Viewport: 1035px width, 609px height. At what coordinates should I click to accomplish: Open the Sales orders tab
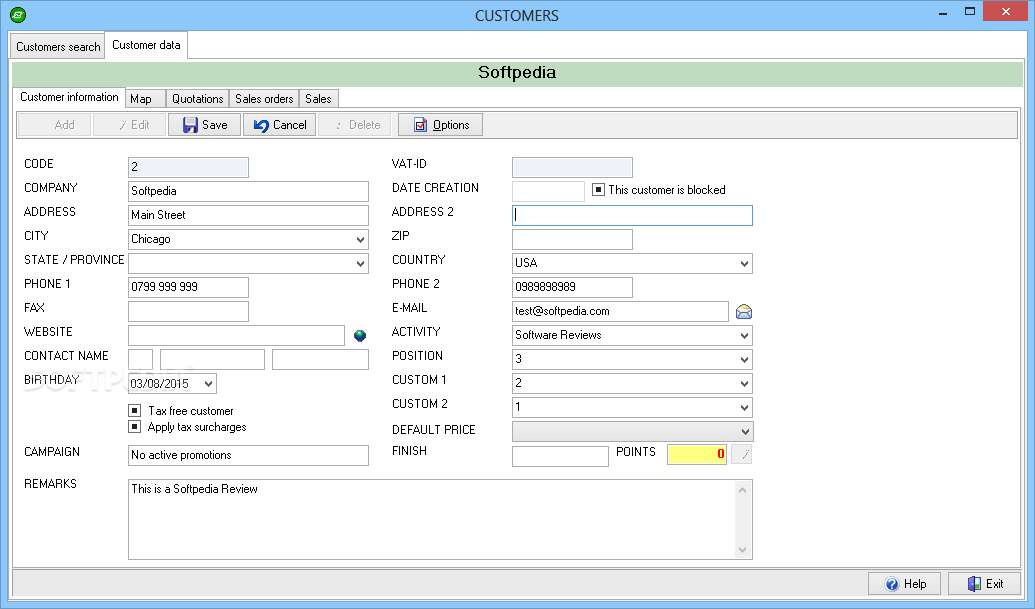[x=264, y=98]
